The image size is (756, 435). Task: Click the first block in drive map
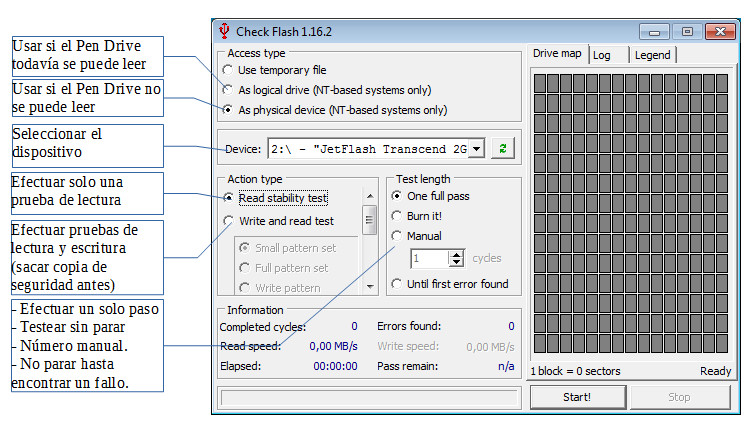pos(540,83)
